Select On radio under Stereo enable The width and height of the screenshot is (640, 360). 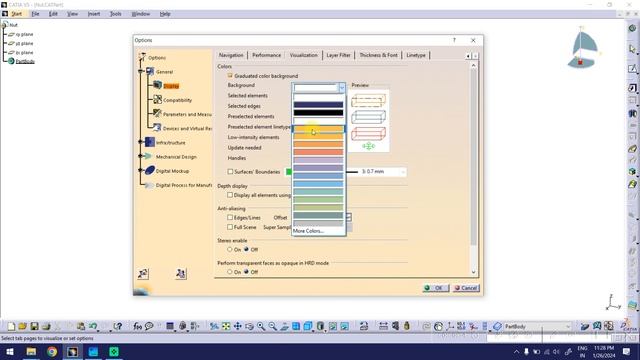click(229, 249)
